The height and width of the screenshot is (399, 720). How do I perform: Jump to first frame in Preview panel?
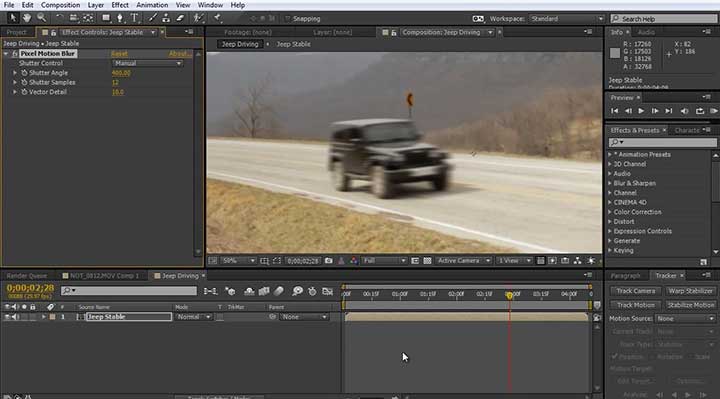(614, 111)
